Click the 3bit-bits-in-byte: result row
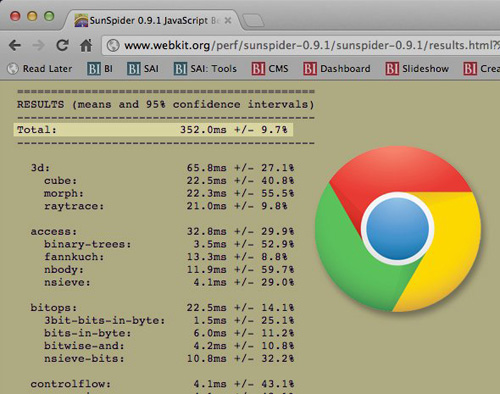This screenshot has width=500, height=394. coord(169,320)
